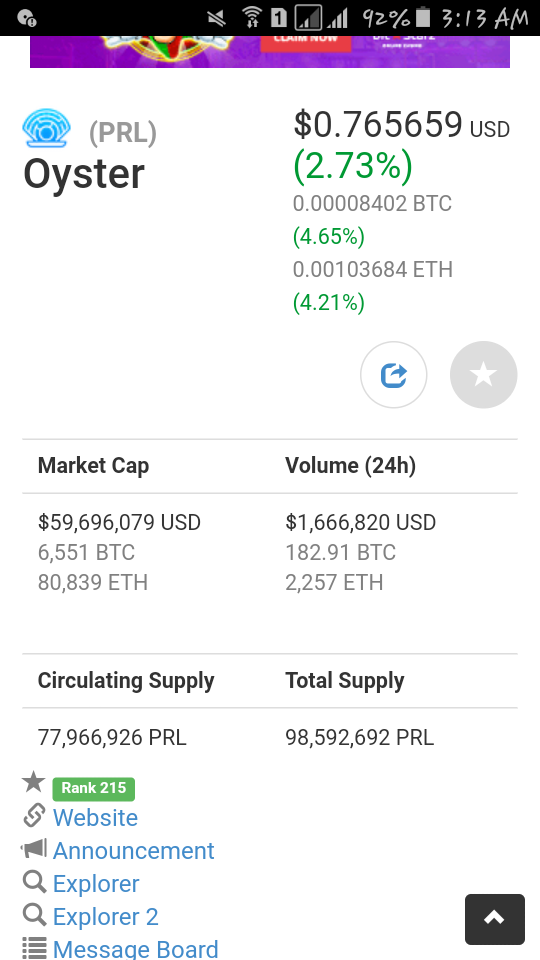
Task: Click the chain link icon beside Website
Action: pyautogui.click(x=34, y=815)
